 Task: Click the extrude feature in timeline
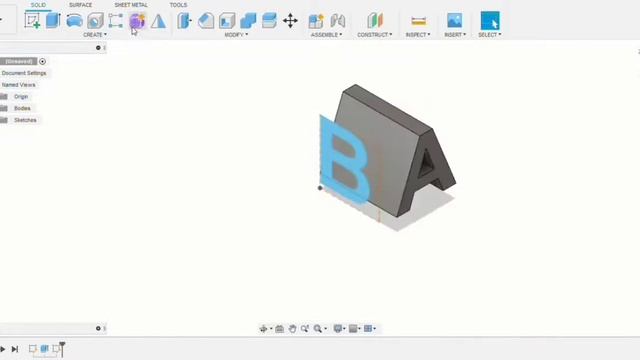[44, 349]
